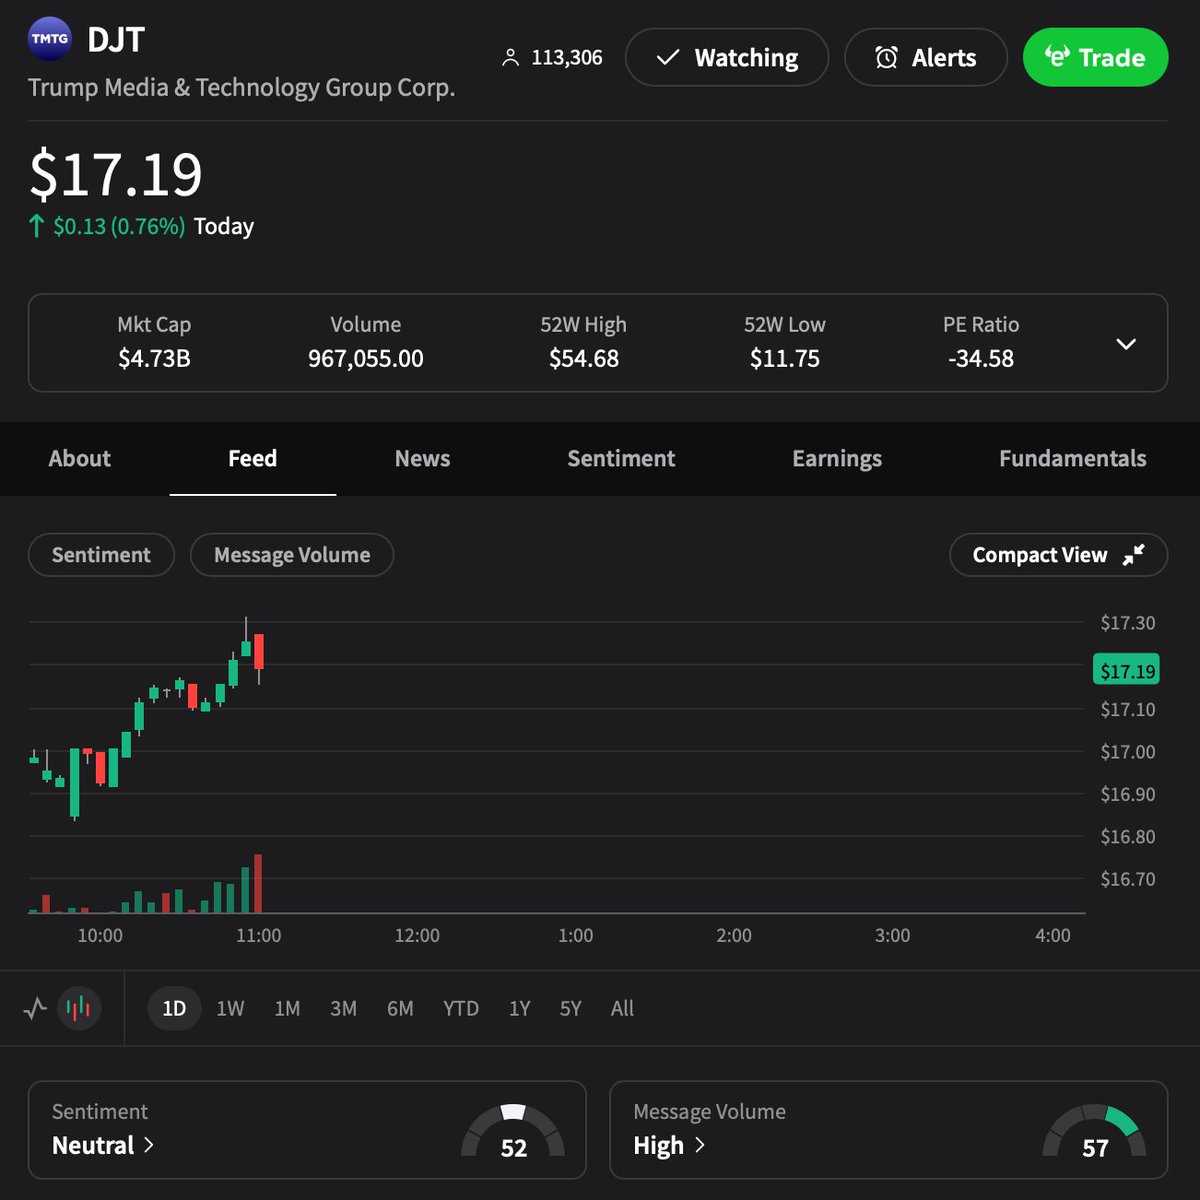Switch to the Feed tab
Image resolution: width=1200 pixels, height=1200 pixels.
(252, 458)
